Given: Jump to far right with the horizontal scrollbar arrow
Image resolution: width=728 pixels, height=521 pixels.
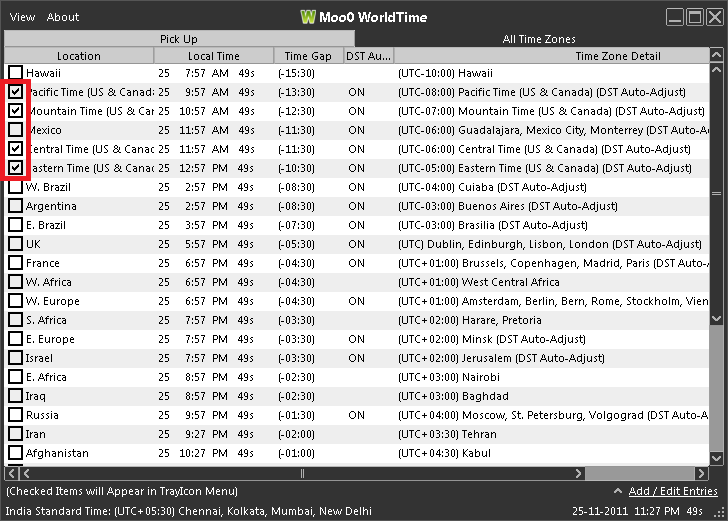Looking at the screenshot, I should coord(702,473).
